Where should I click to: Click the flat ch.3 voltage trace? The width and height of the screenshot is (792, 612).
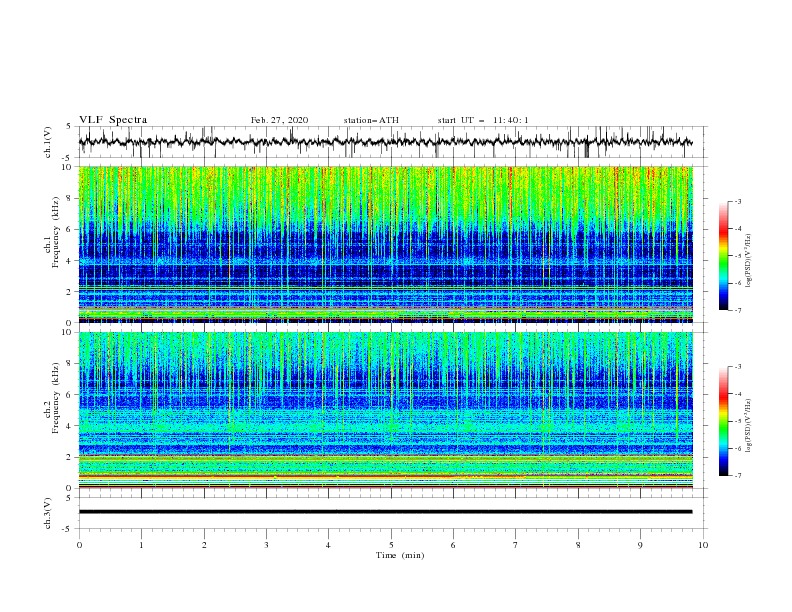tap(385, 512)
